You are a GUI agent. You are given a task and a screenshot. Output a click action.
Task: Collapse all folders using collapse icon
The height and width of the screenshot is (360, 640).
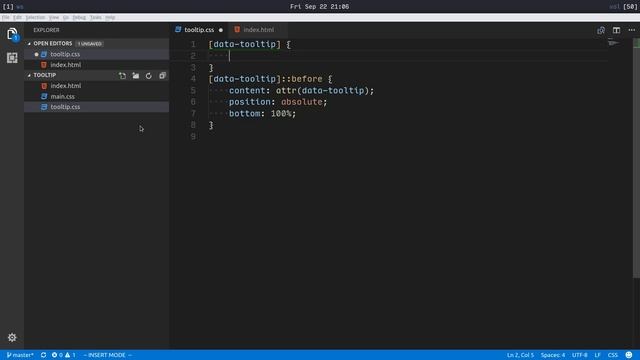162,76
